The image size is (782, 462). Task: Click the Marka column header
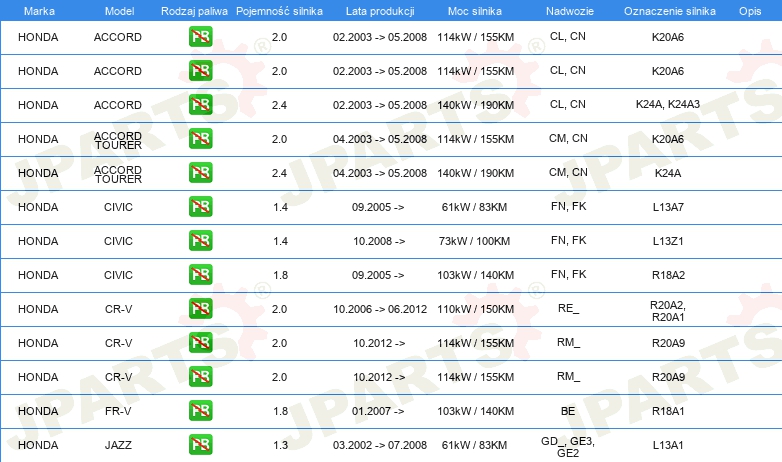tap(39, 11)
